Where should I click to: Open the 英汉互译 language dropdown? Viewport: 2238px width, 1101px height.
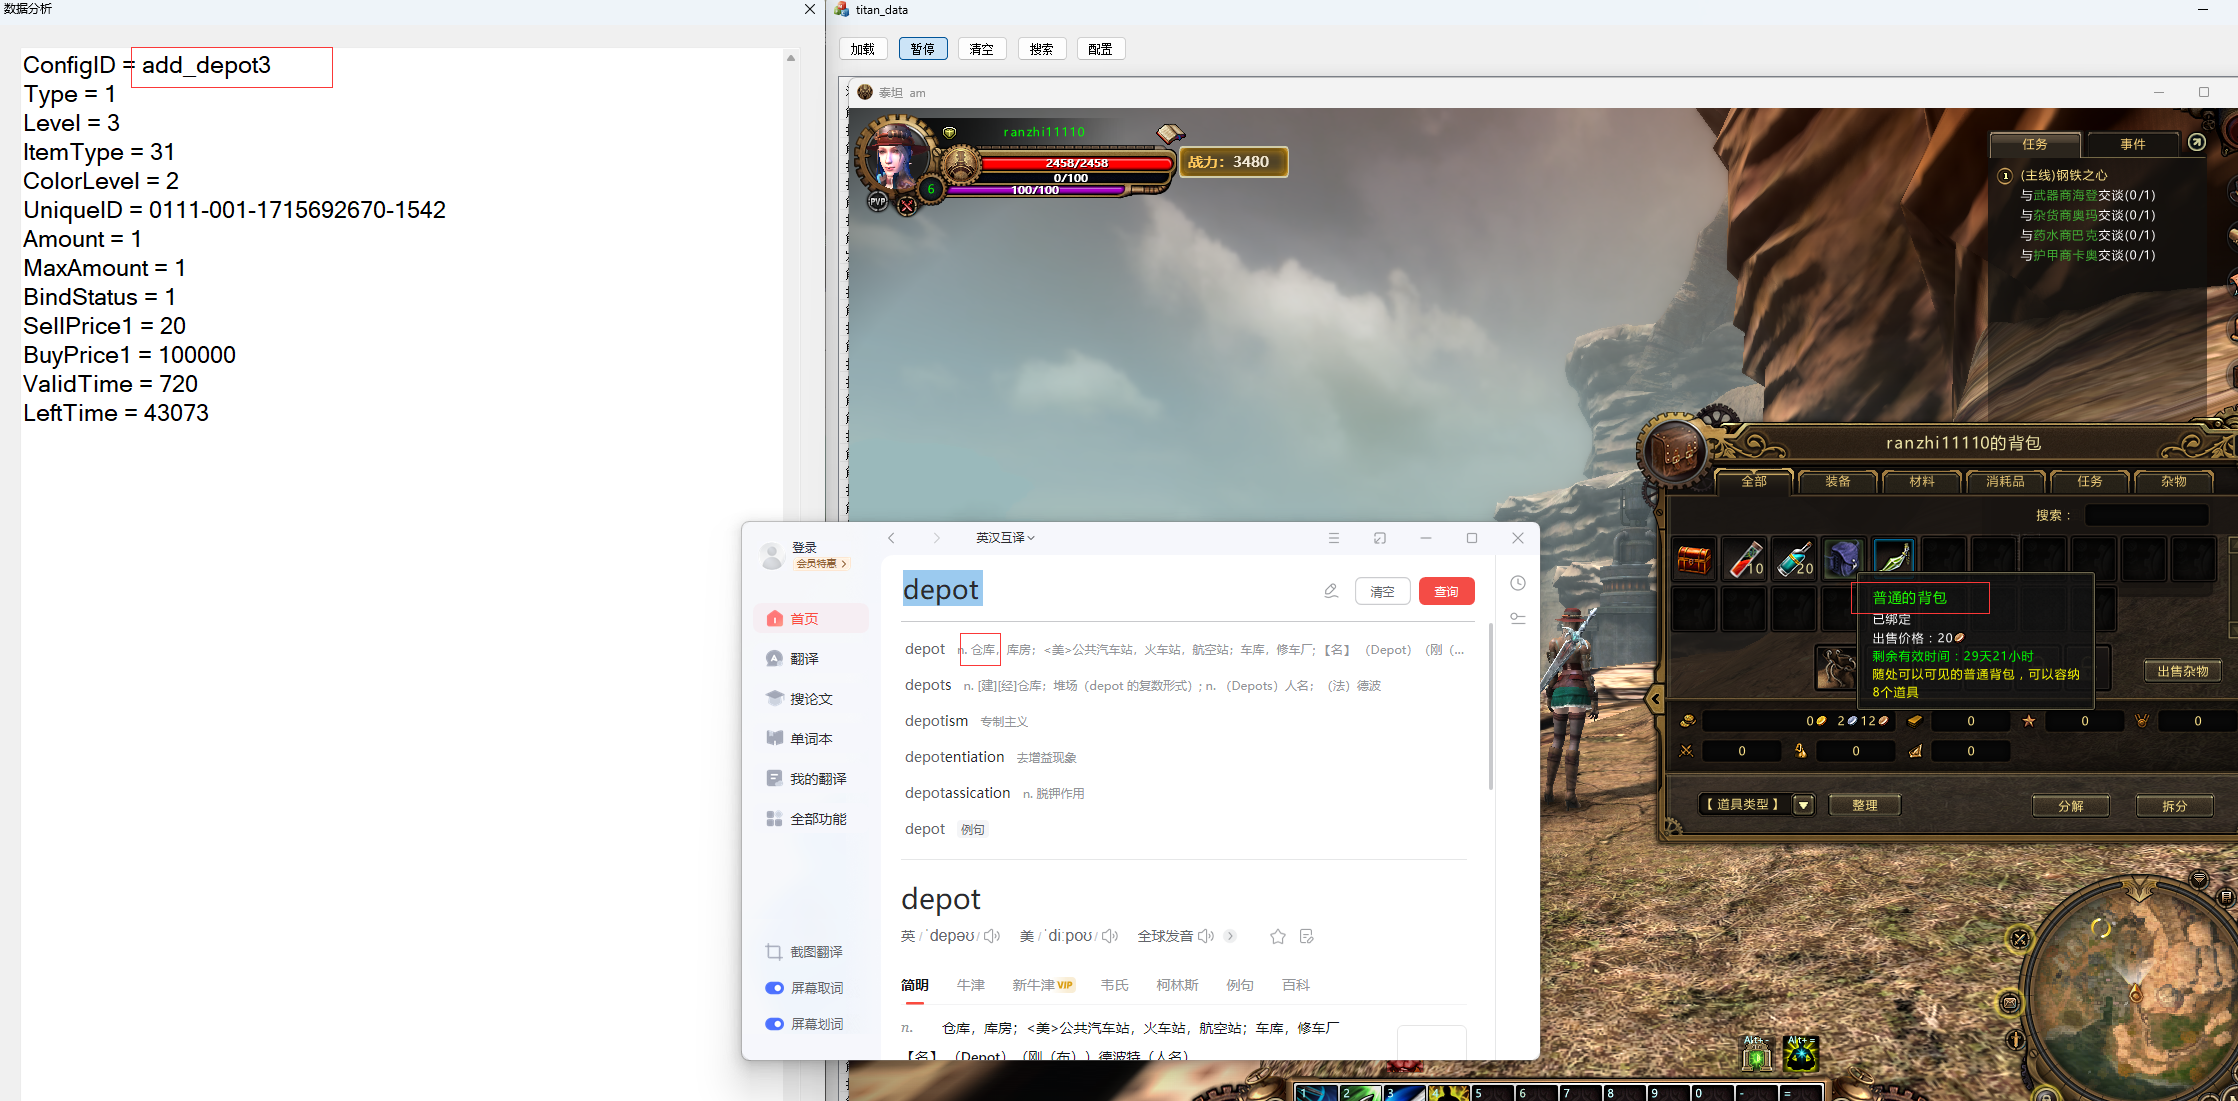coord(1005,538)
